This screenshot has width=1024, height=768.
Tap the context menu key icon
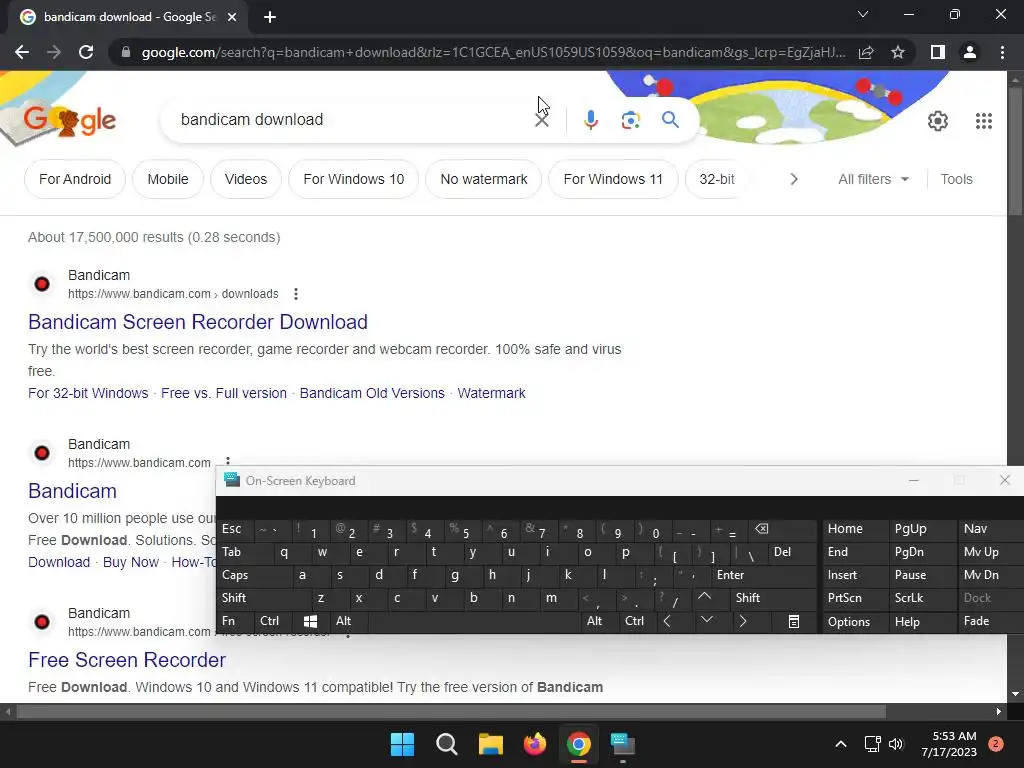pyautogui.click(x=793, y=622)
